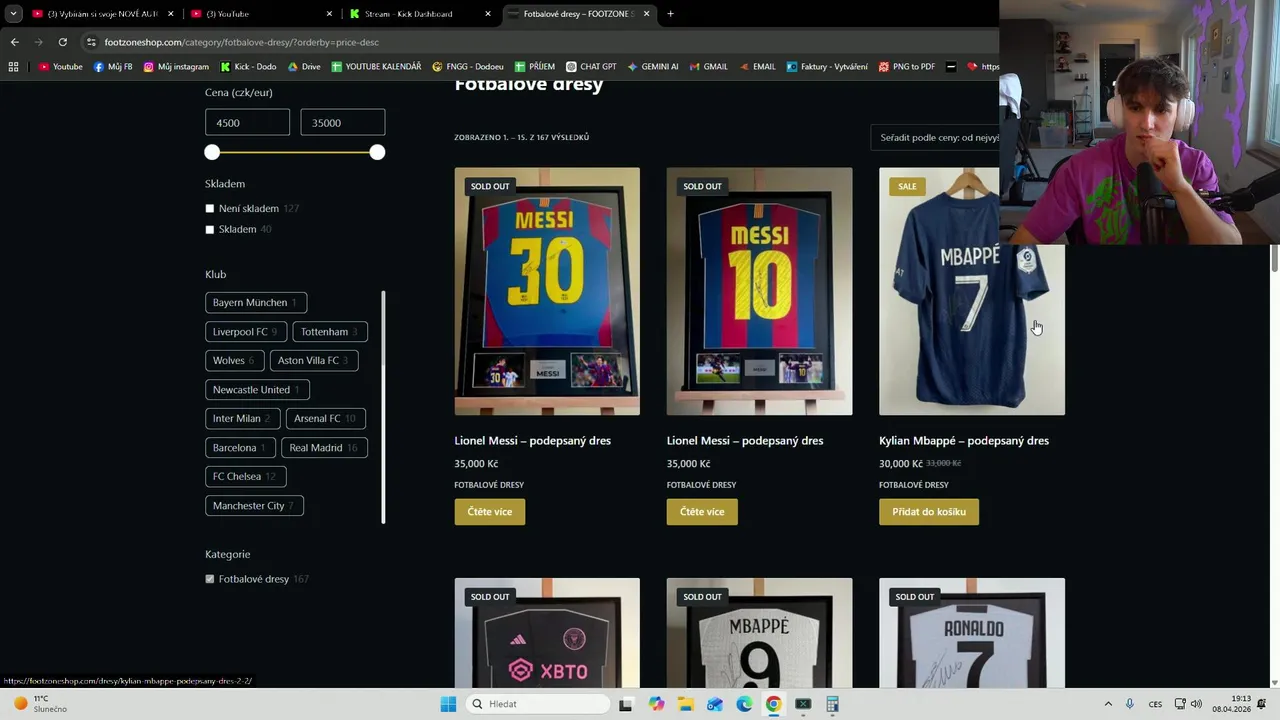The width and height of the screenshot is (1280, 720).
Task: Open Kylian Mbappé – podepsaný dres title link
Action: pos(964,440)
